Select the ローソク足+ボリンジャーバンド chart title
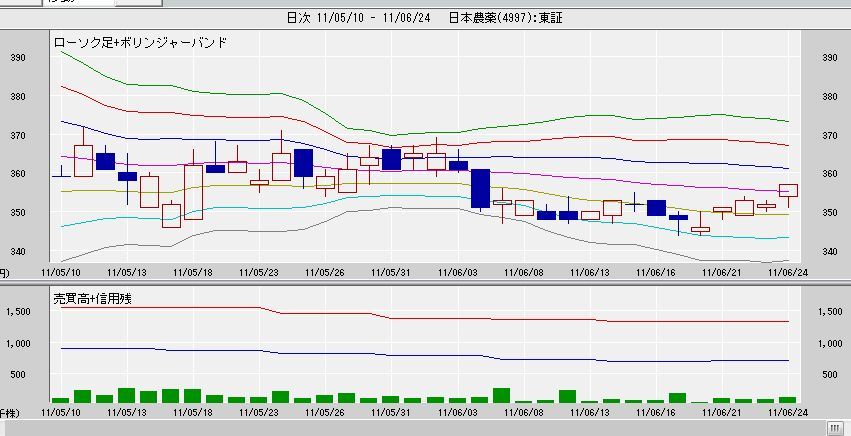 tap(139, 43)
